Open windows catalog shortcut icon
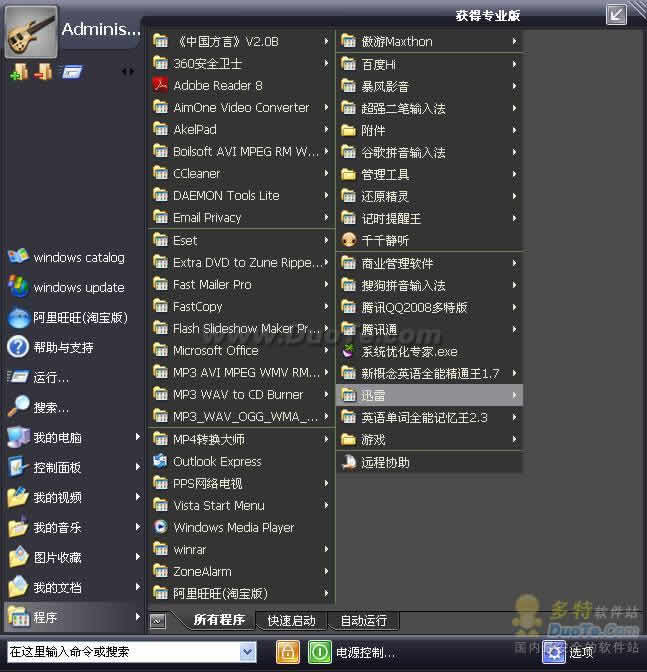 point(18,257)
